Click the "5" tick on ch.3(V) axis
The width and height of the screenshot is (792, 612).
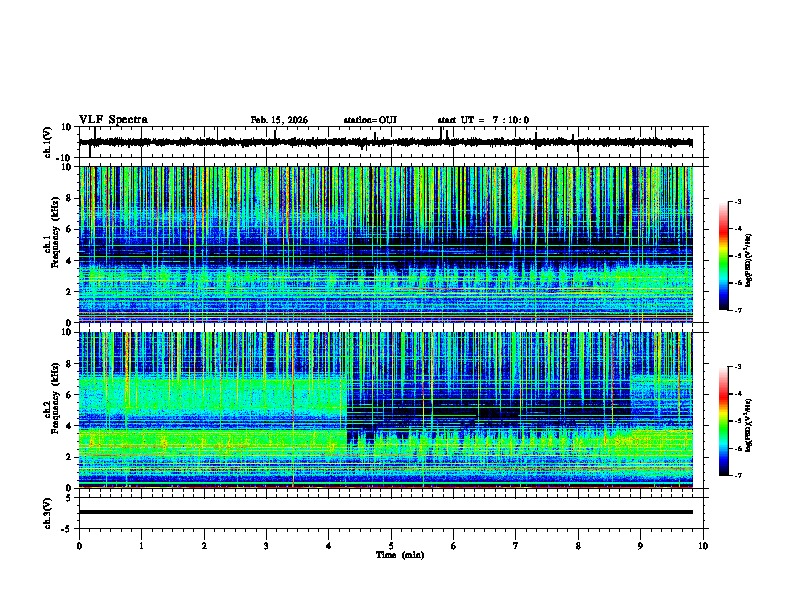pyautogui.click(x=70, y=498)
